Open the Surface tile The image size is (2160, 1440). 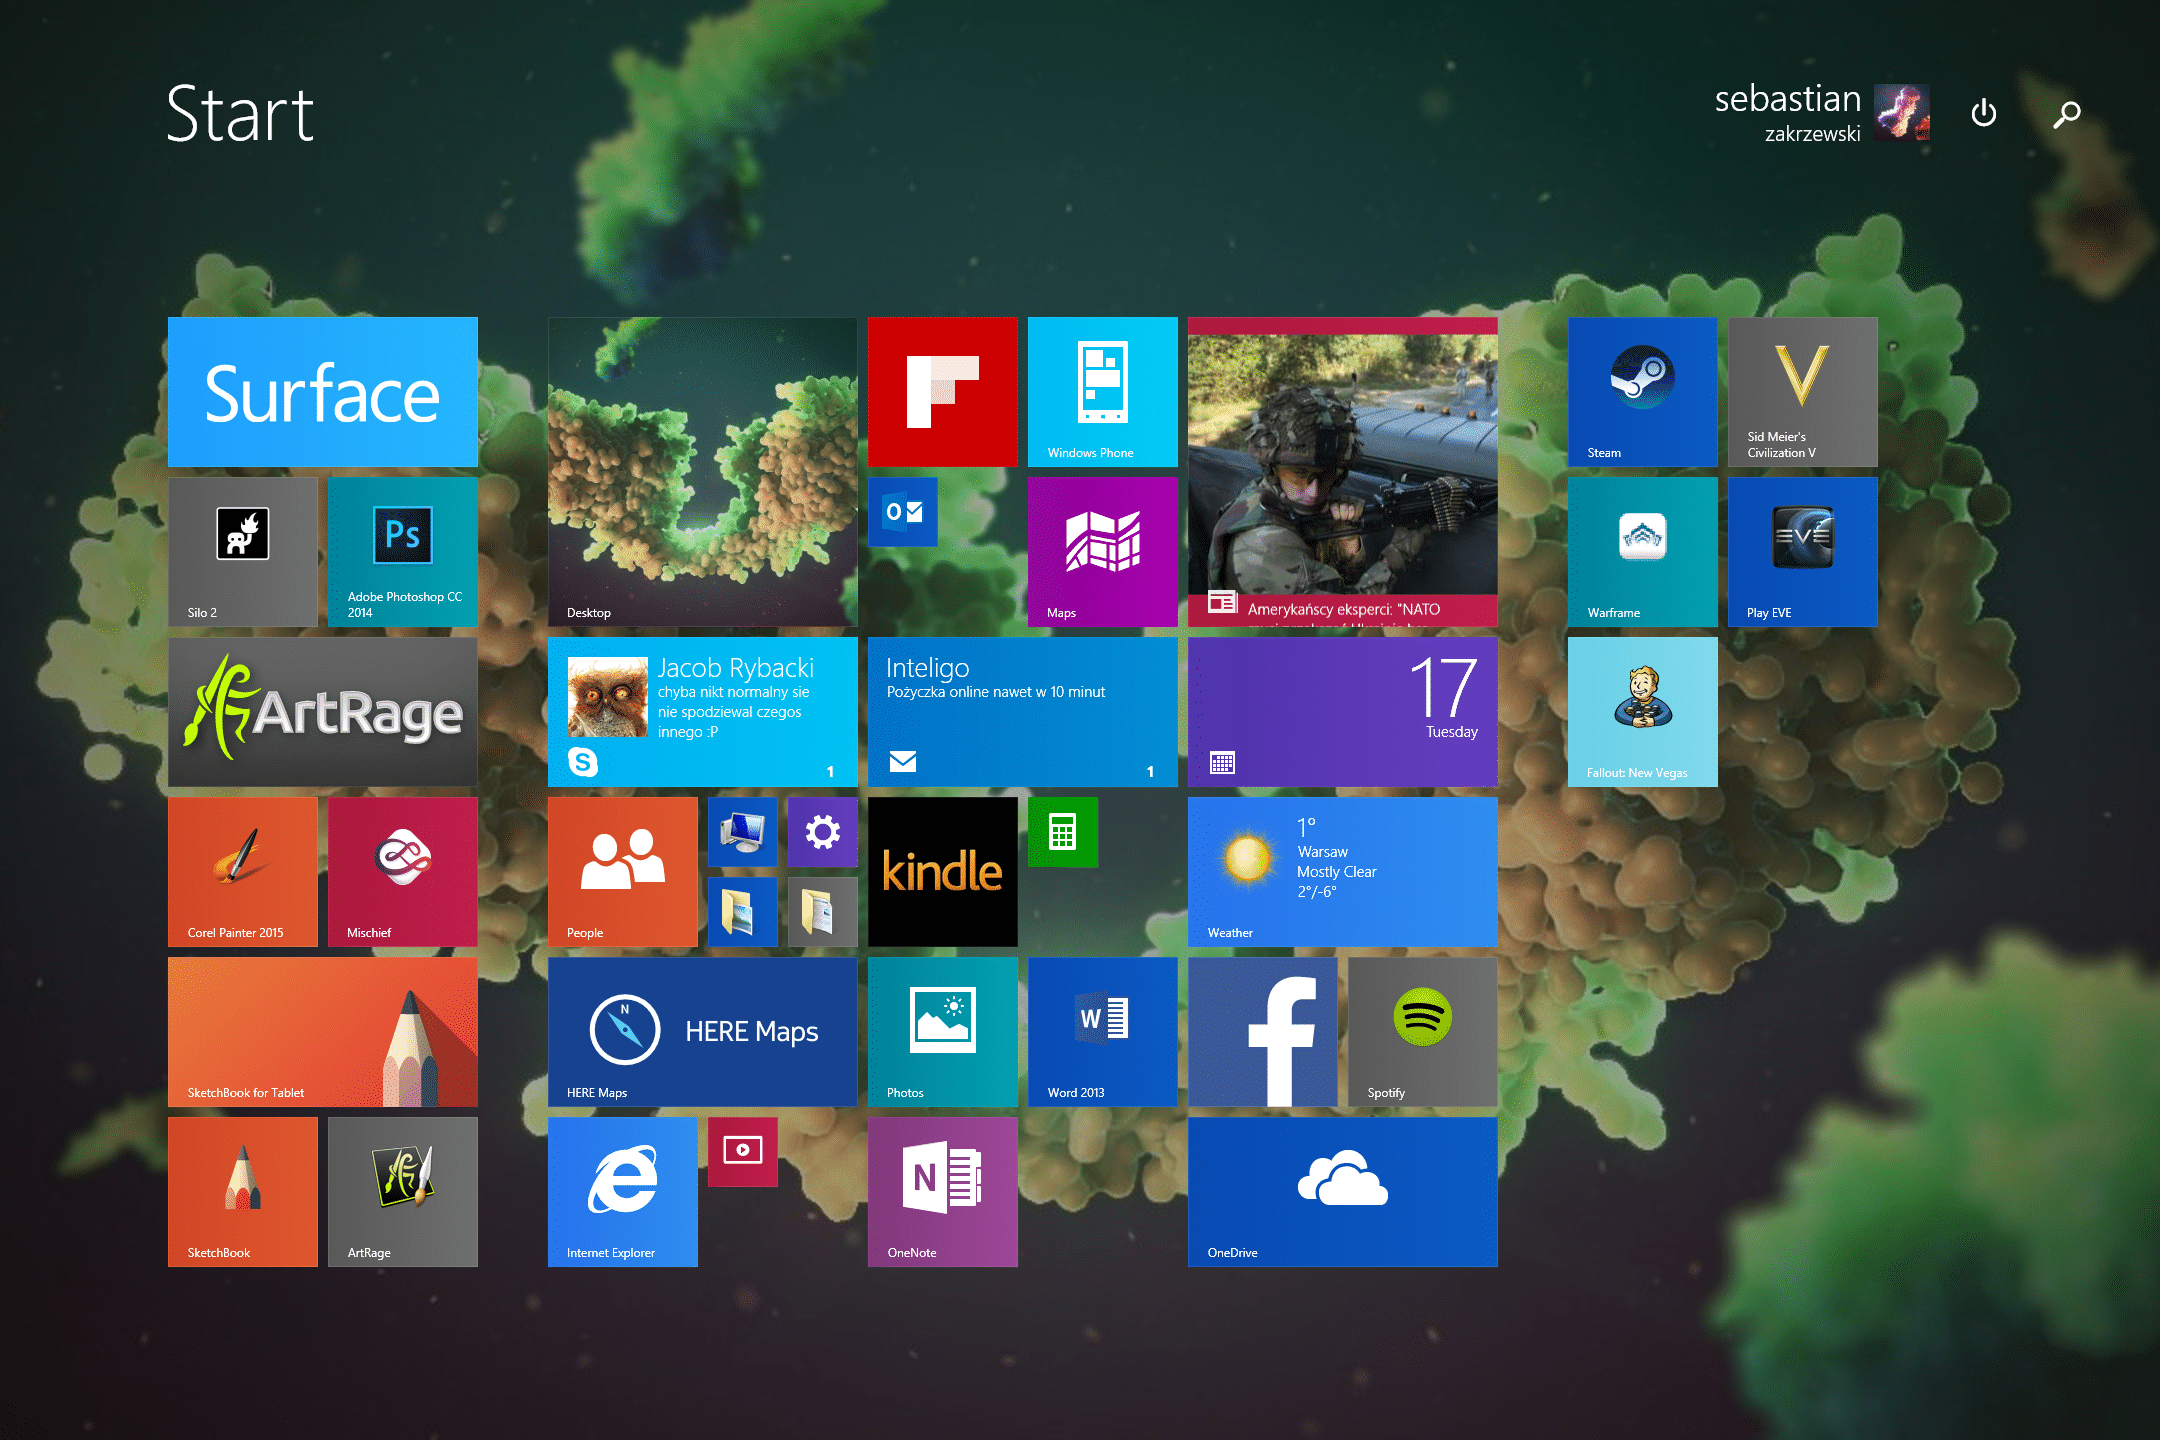pos(323,392)
